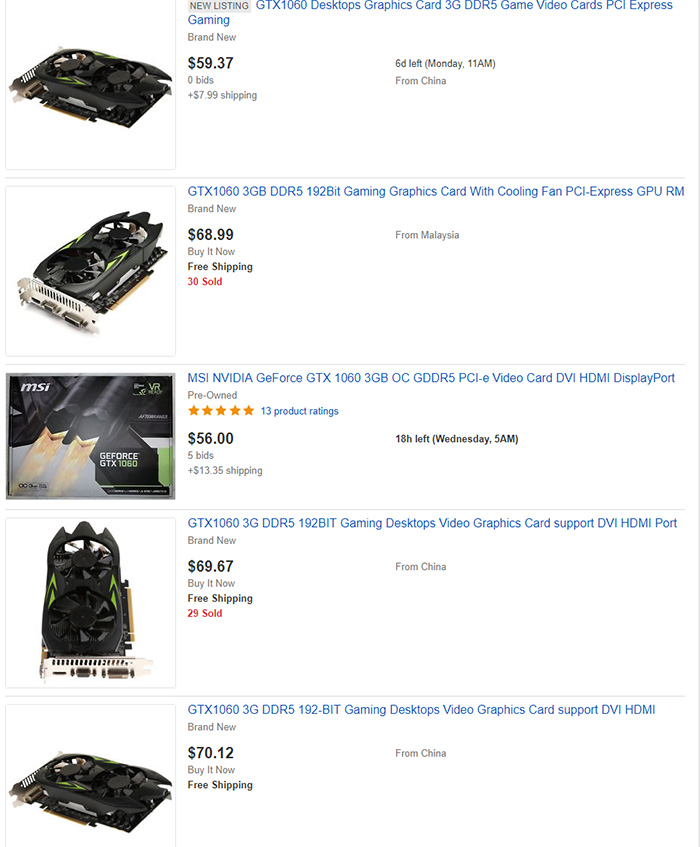Click 'Free Shipping' on the second listing
This screenshot has width=700, height=847.
point(220,266)
